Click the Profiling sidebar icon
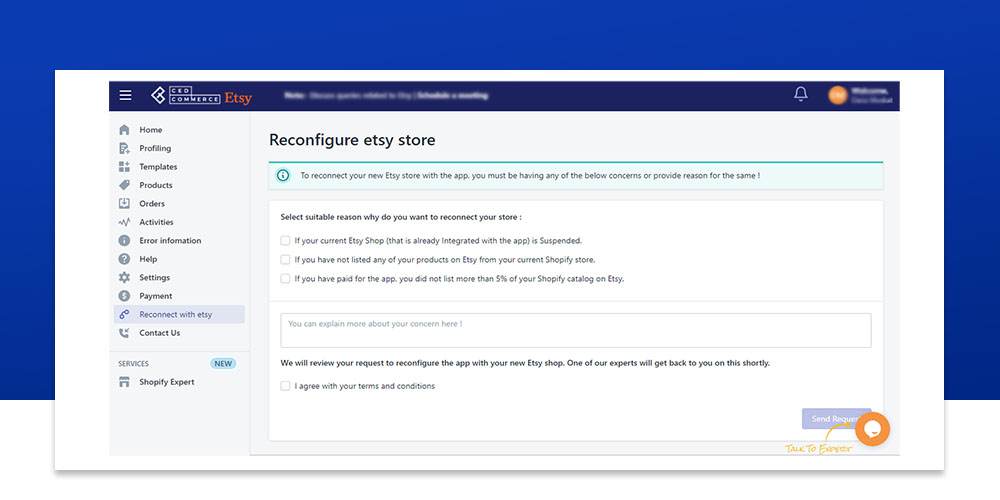 124,148
